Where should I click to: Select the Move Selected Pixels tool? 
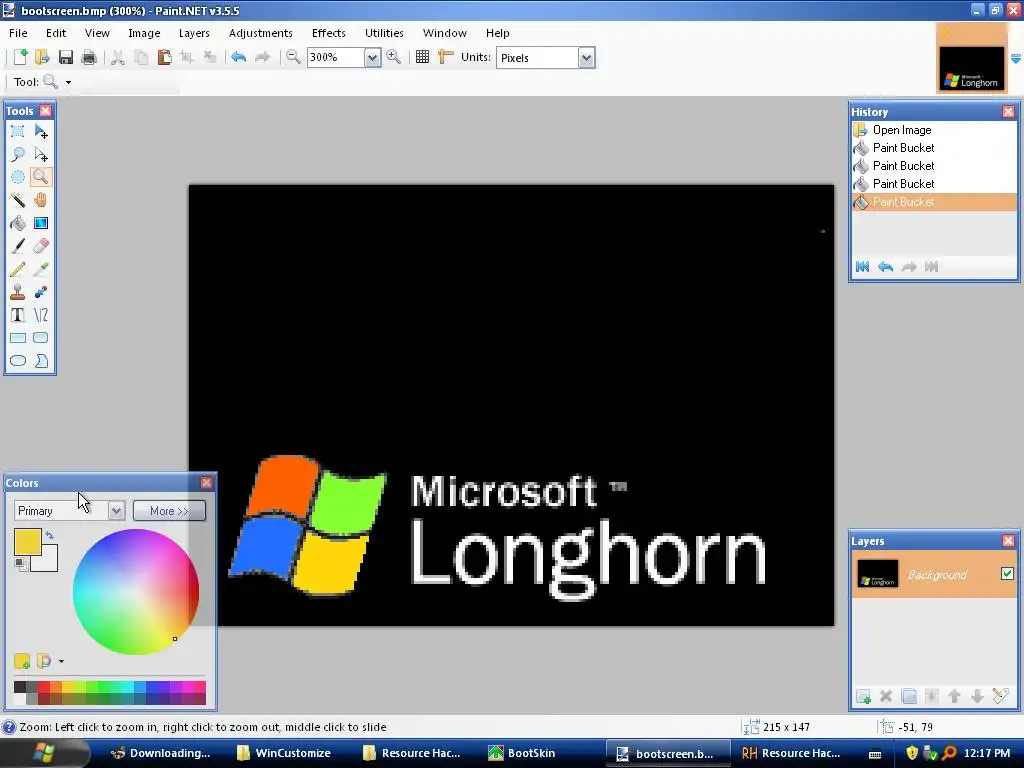(x=40, y=131)
